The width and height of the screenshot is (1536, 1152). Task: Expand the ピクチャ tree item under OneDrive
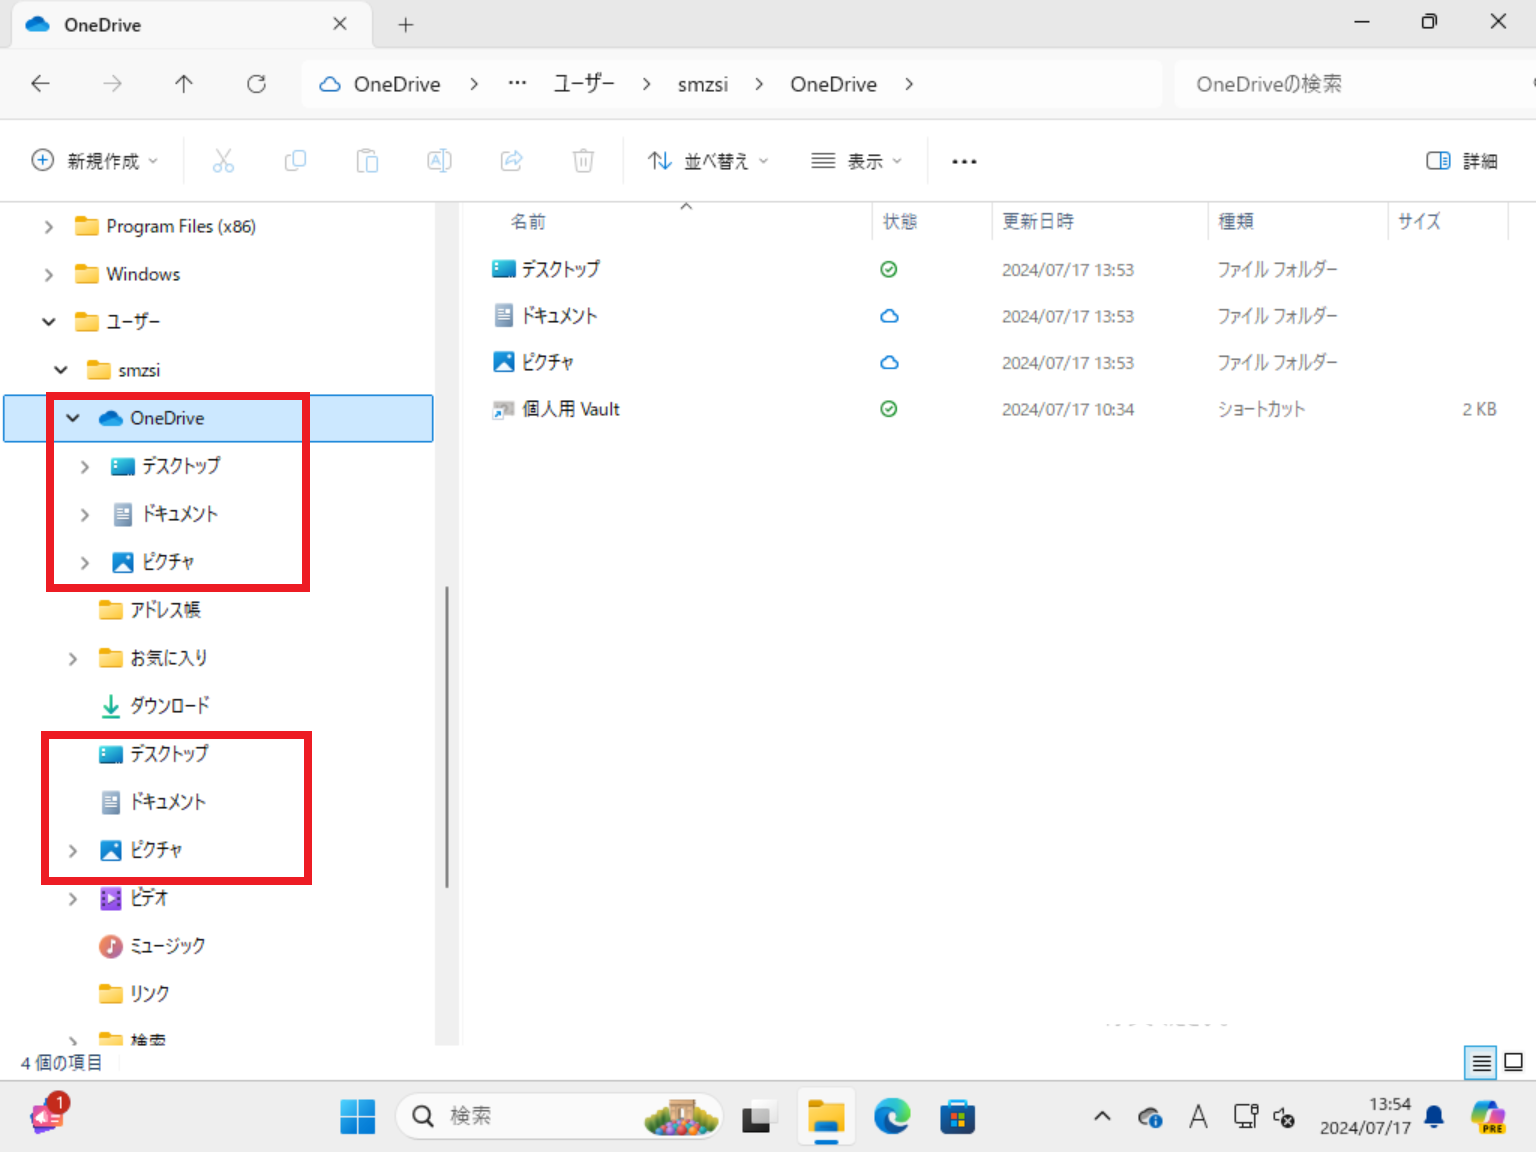pyautogui.click(x=84, y=562)
